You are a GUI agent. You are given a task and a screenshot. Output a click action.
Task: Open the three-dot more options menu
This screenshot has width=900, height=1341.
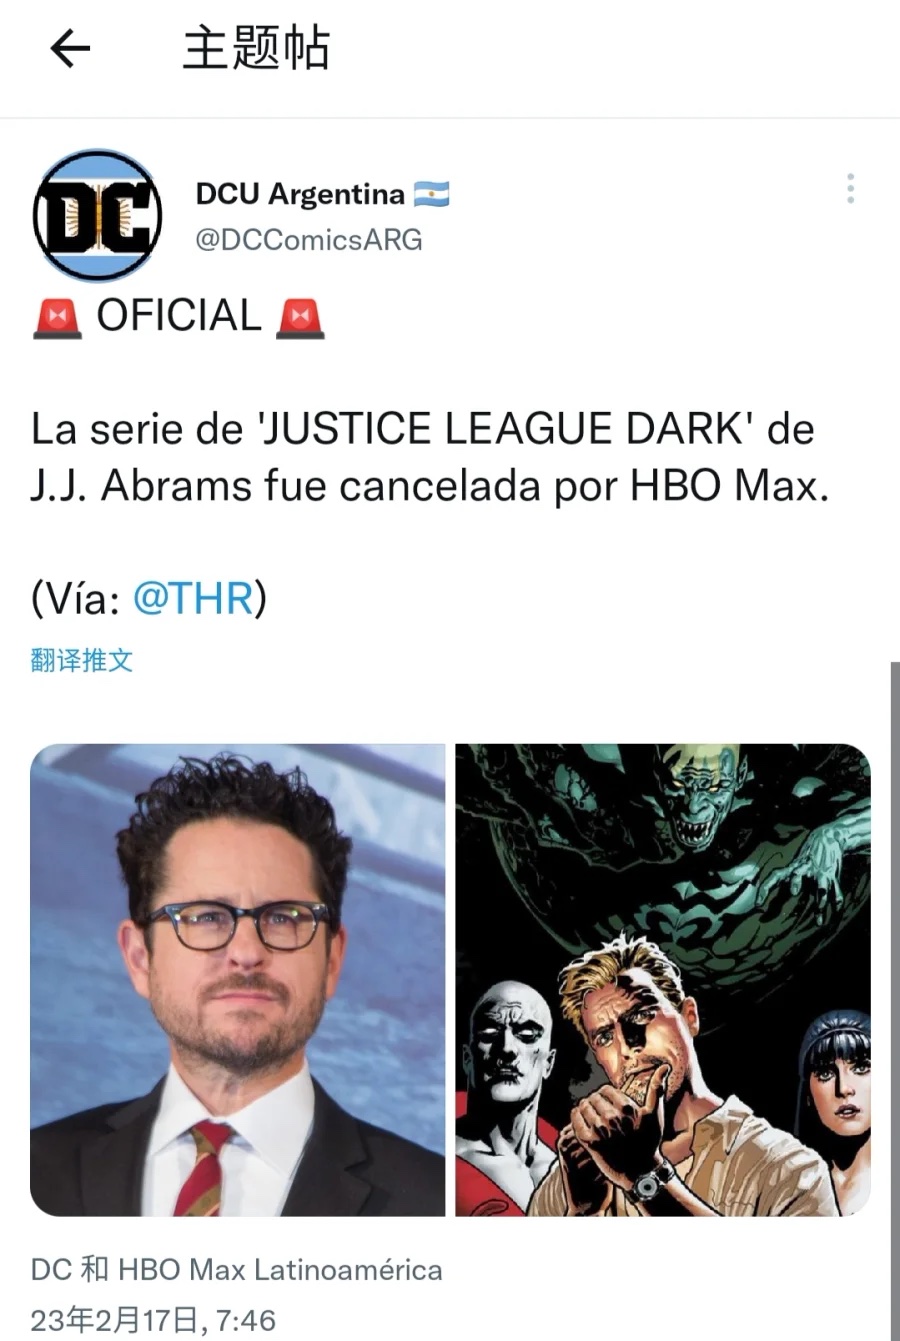pyautogui.click(x=850, y=189)
